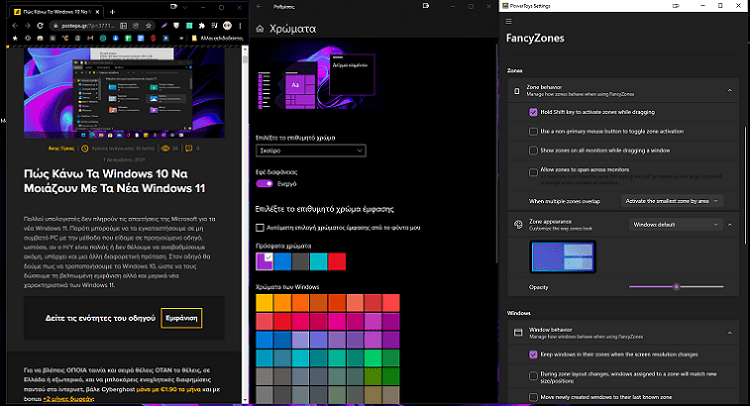Go back in the Windows Settings window
This screenshot has height=406, width=750.
(259, 6)
